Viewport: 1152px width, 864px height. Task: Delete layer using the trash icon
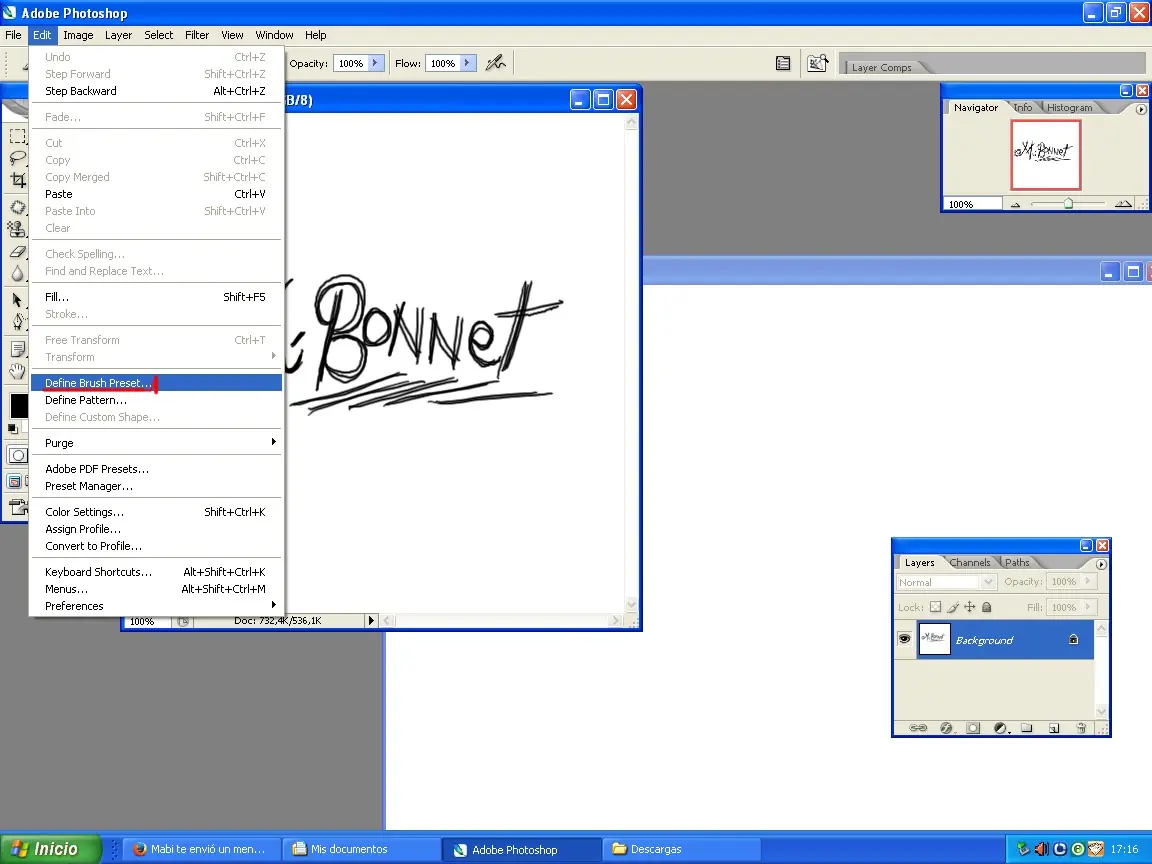click(1081, 726)
